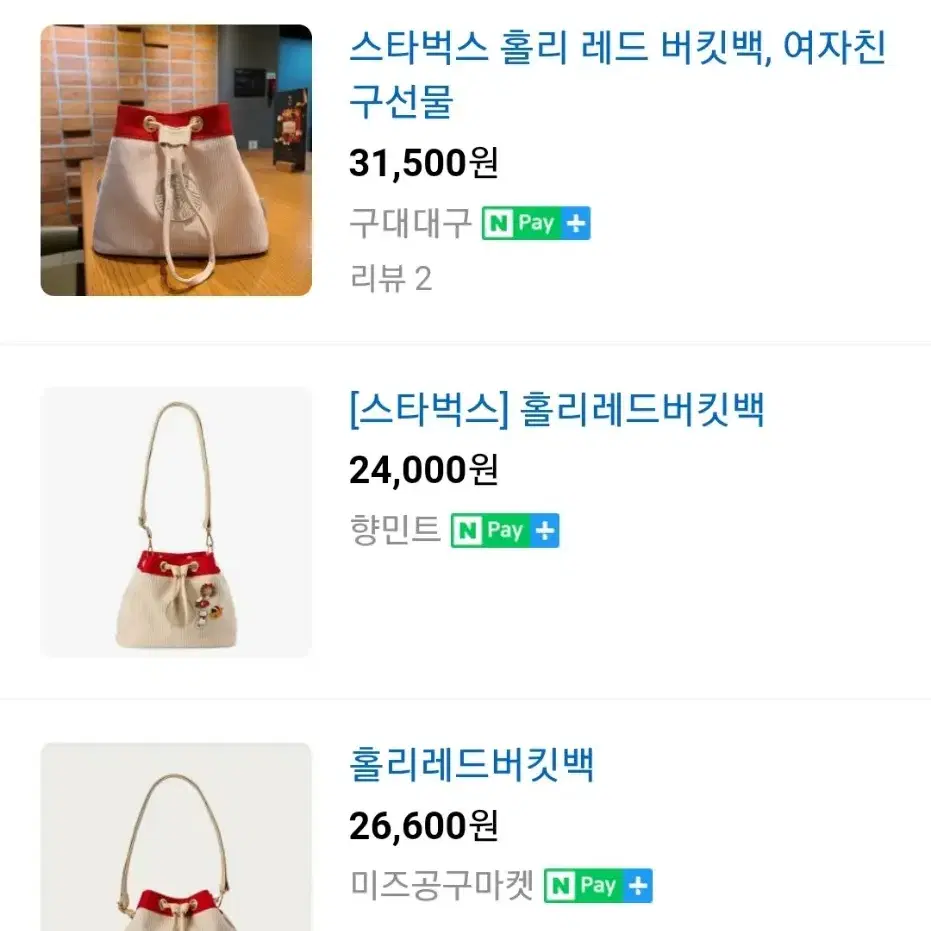Click the N Pay badge beside 구대대구
Screen dimensions: 931x931
536,223
